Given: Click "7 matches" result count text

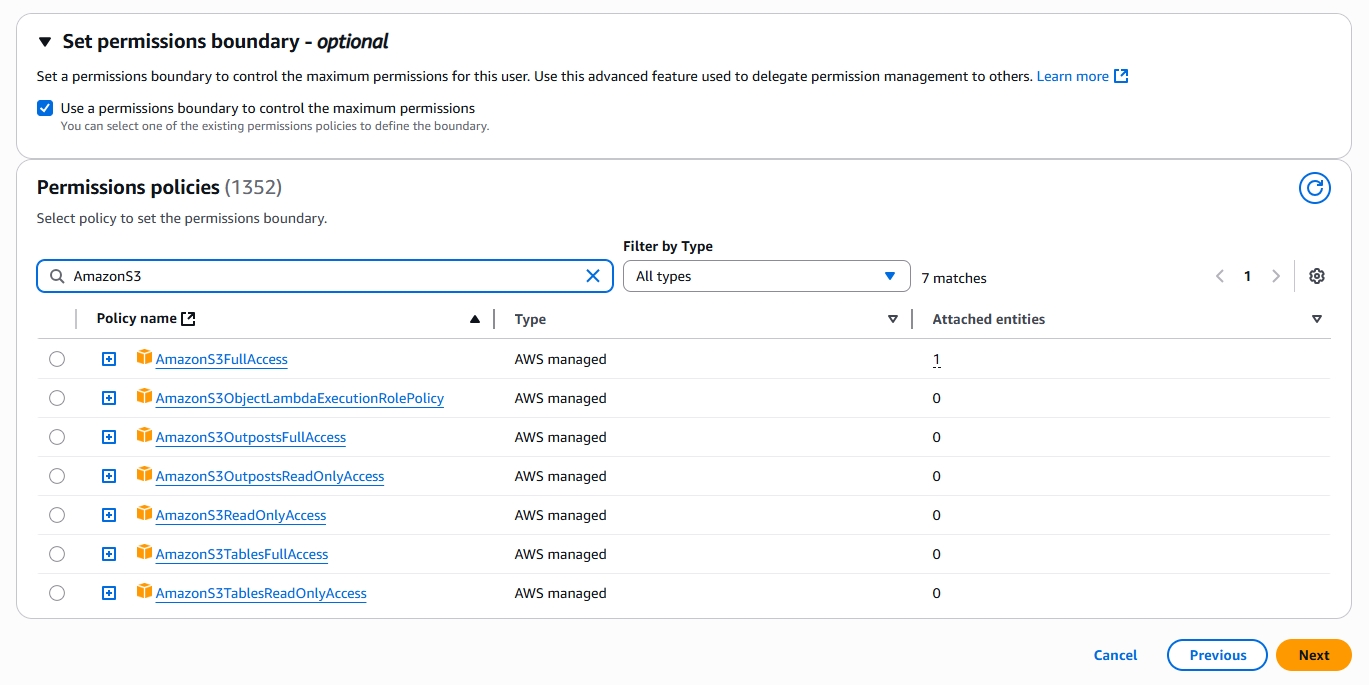Looking at the screenshot, I should point(954,278).
